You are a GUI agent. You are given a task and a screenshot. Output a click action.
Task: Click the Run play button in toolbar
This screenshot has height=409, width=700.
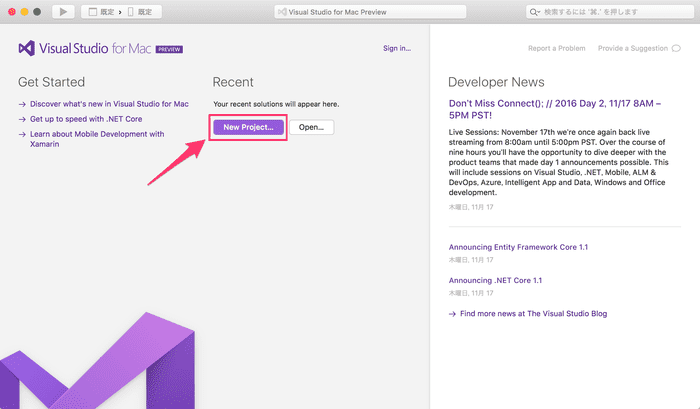[x=63, y=12]
